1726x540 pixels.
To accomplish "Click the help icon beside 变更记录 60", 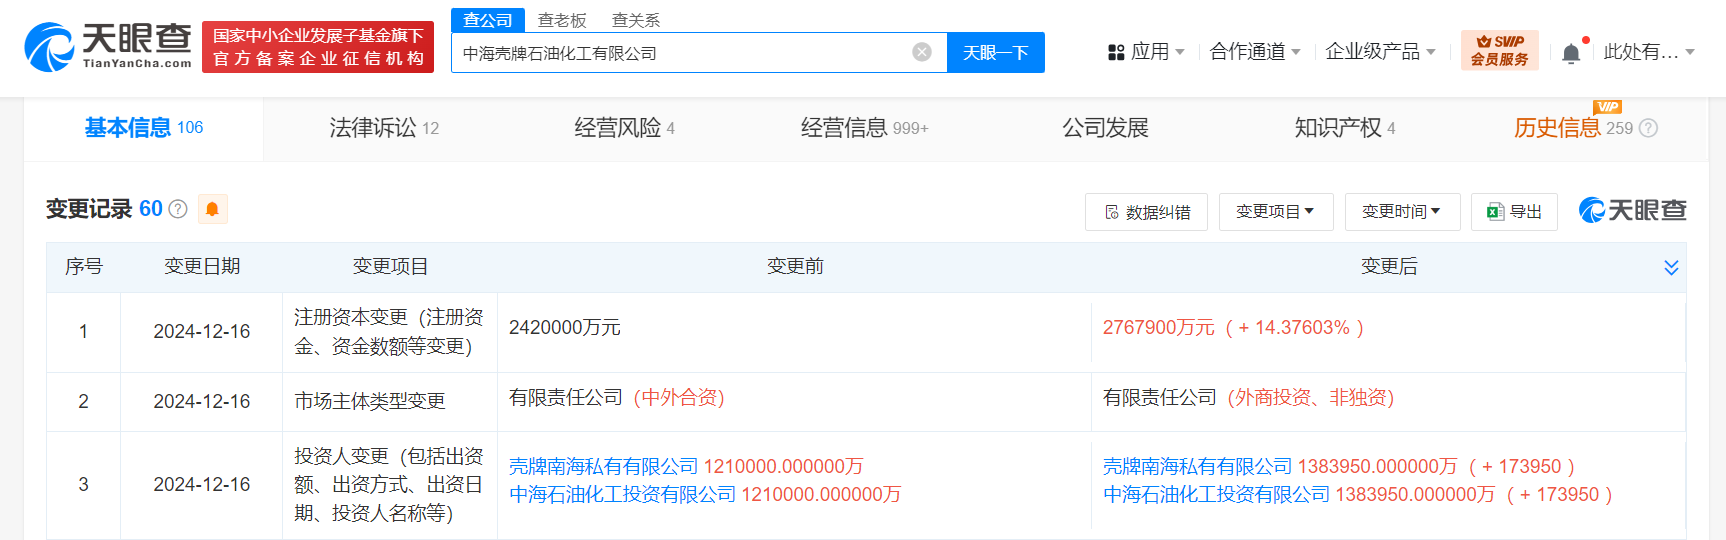I will (x=178, y=209).
